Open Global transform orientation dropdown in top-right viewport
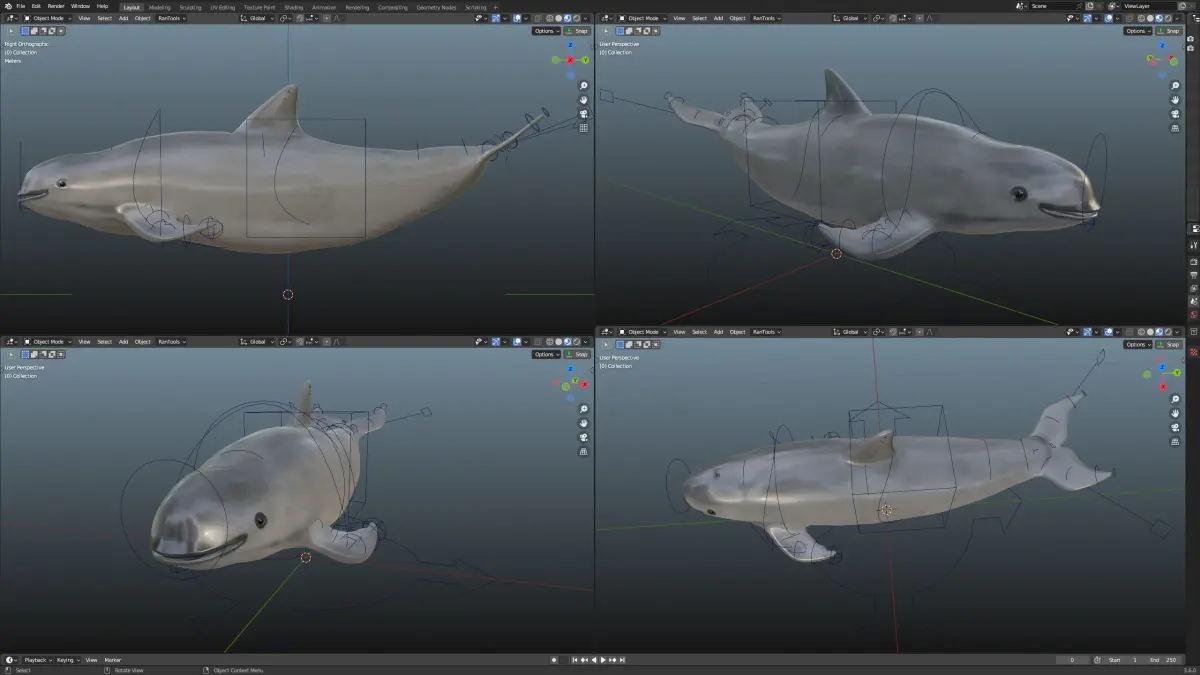 click(852, 18)
